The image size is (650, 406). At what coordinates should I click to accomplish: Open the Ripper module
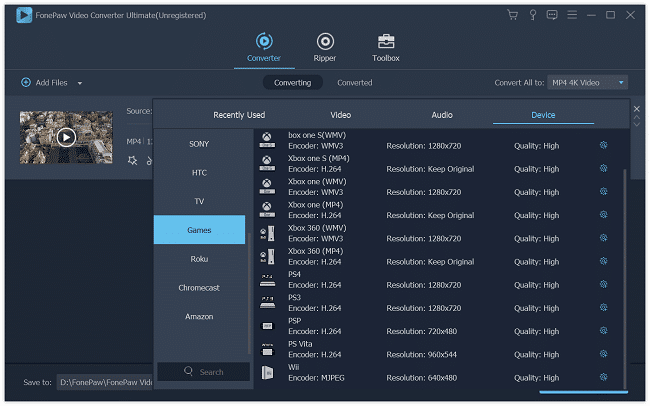(325, 47)
